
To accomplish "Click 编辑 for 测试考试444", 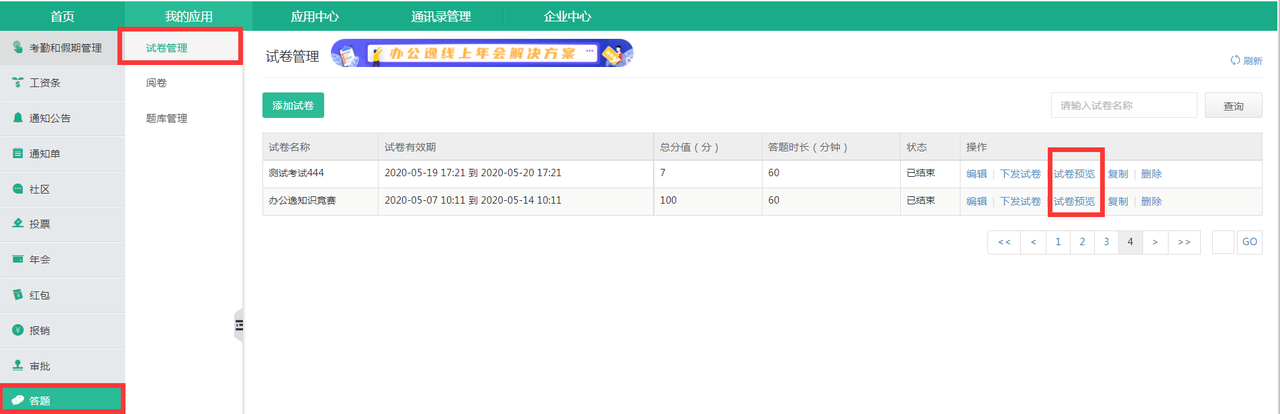I will tap(976, 174).
